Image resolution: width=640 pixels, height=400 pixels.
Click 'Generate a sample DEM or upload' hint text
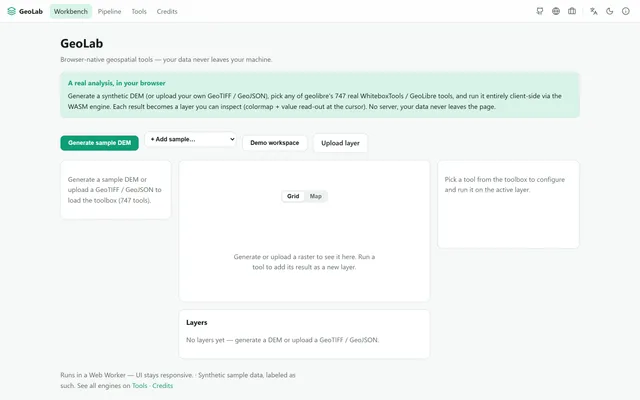click(x=115, y=190)
